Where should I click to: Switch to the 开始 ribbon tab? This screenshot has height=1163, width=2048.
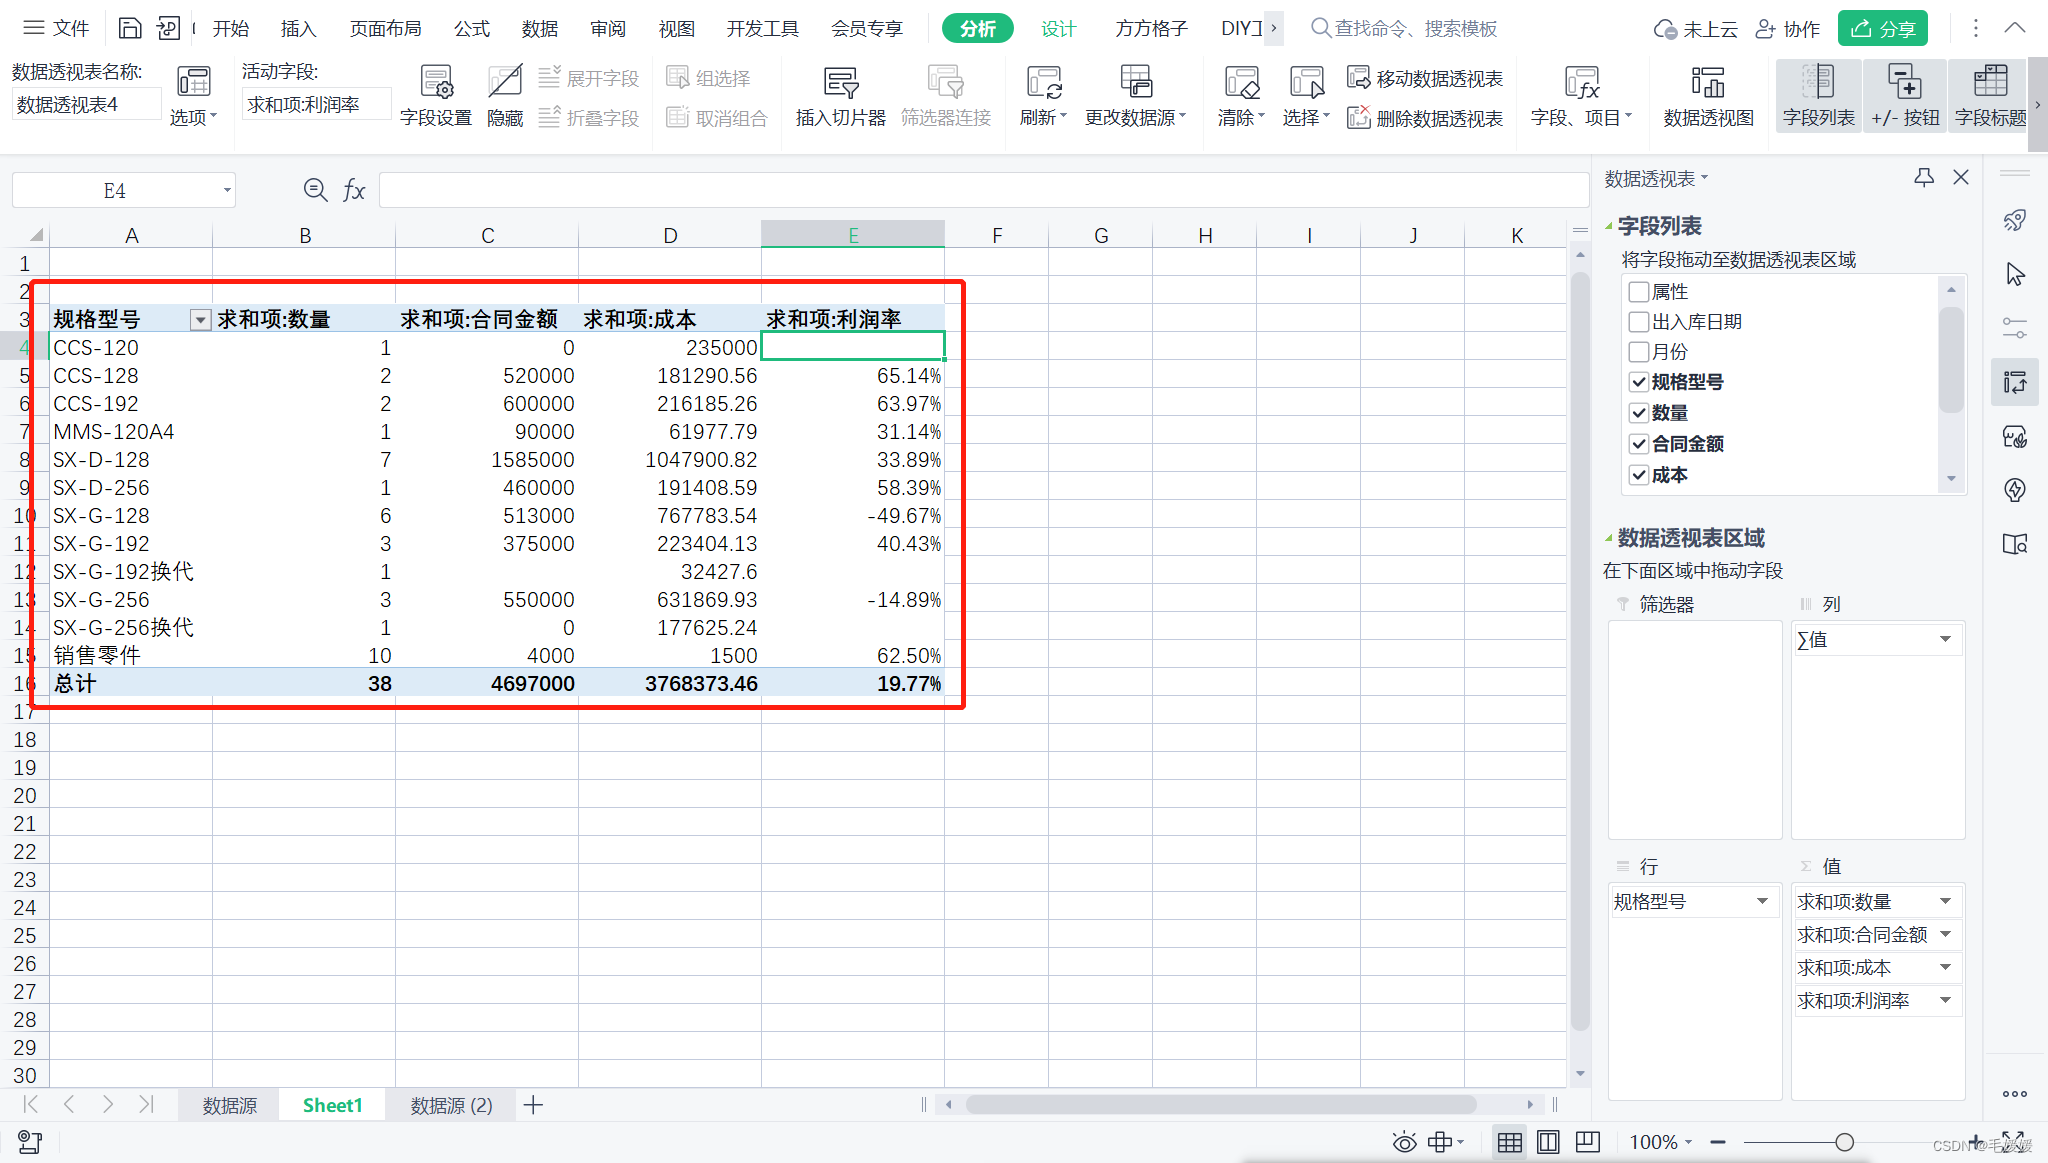(x=231, y=28)
